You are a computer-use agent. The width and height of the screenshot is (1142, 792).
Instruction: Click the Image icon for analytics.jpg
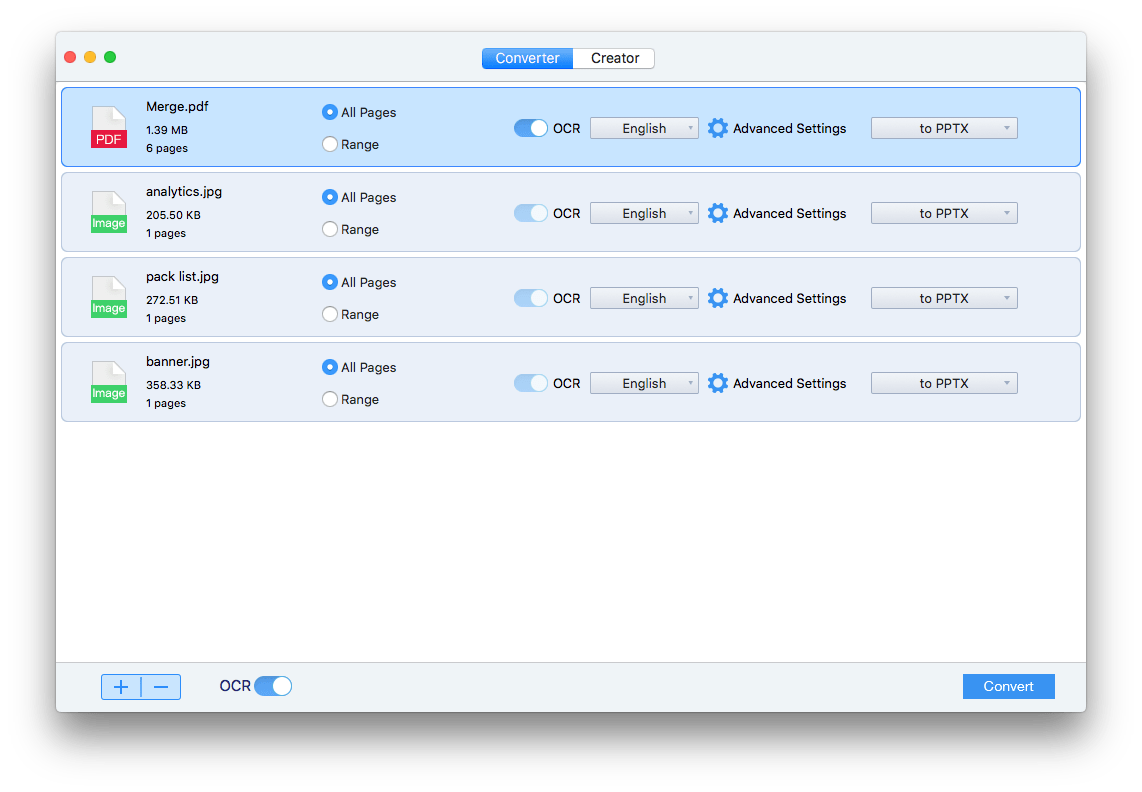(109, 213)
